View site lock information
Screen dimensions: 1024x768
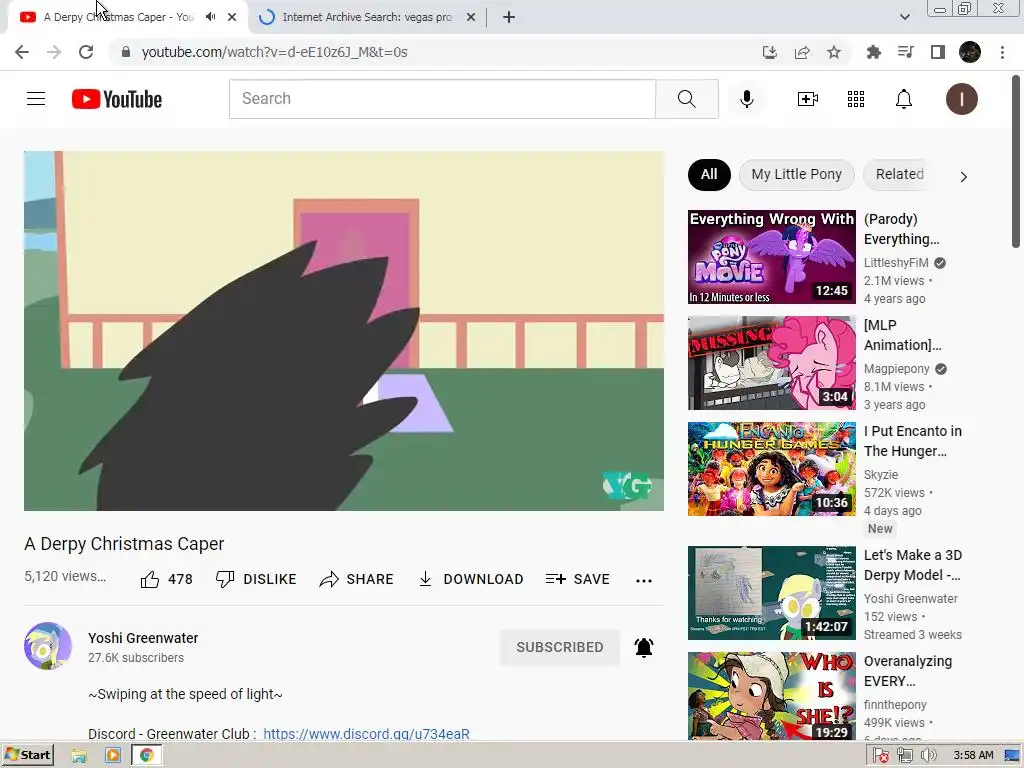tap(126, 52)
